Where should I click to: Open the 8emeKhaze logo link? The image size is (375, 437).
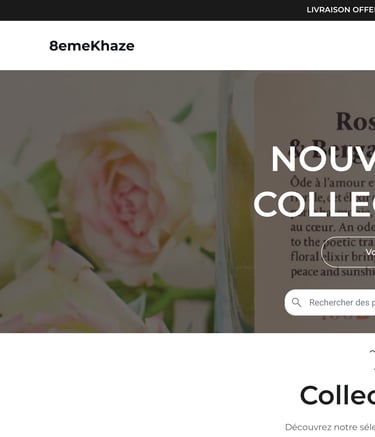click(92, 46)
